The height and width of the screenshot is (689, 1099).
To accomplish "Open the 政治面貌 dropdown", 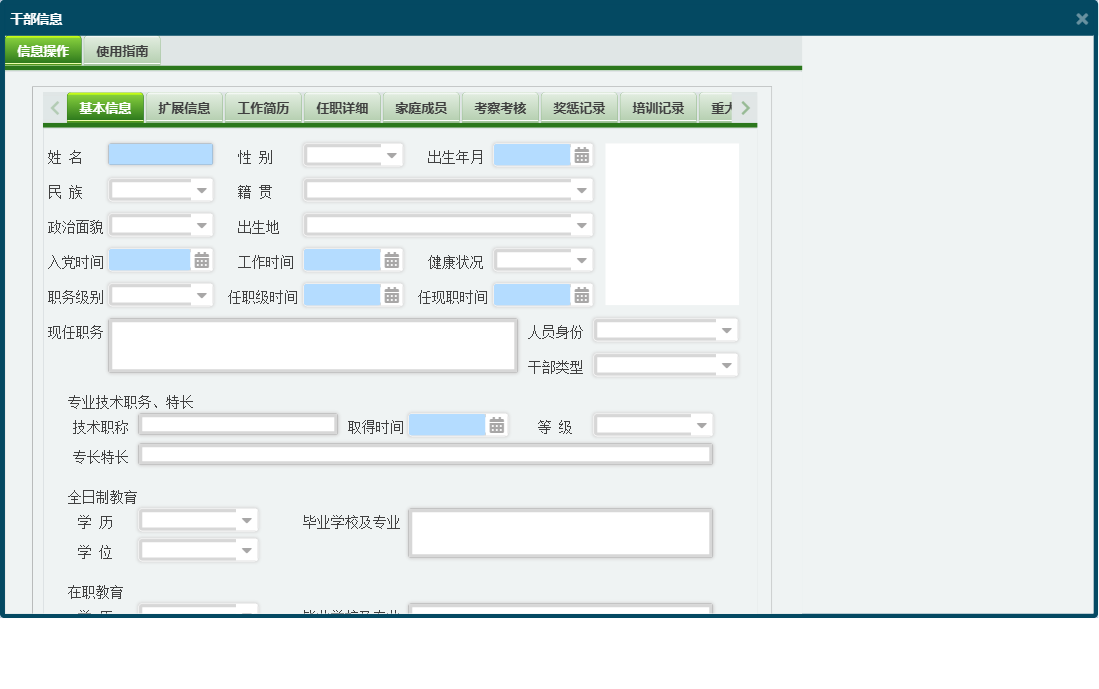I will (x=203, y=224).
